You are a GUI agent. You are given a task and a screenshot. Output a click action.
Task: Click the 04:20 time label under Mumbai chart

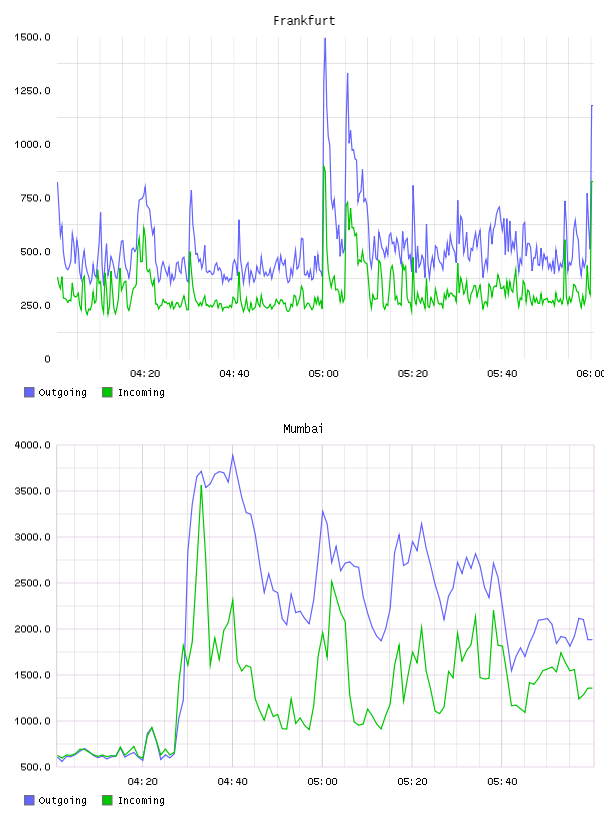tap(143, 781)
